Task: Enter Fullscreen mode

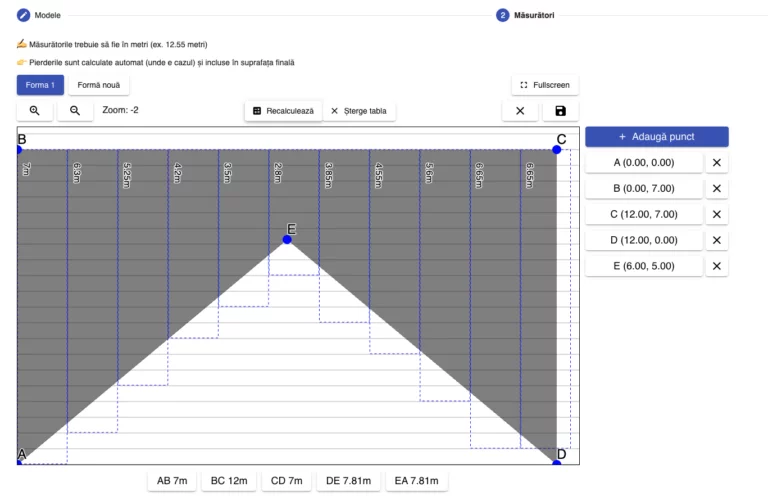Action: [545, 85]
